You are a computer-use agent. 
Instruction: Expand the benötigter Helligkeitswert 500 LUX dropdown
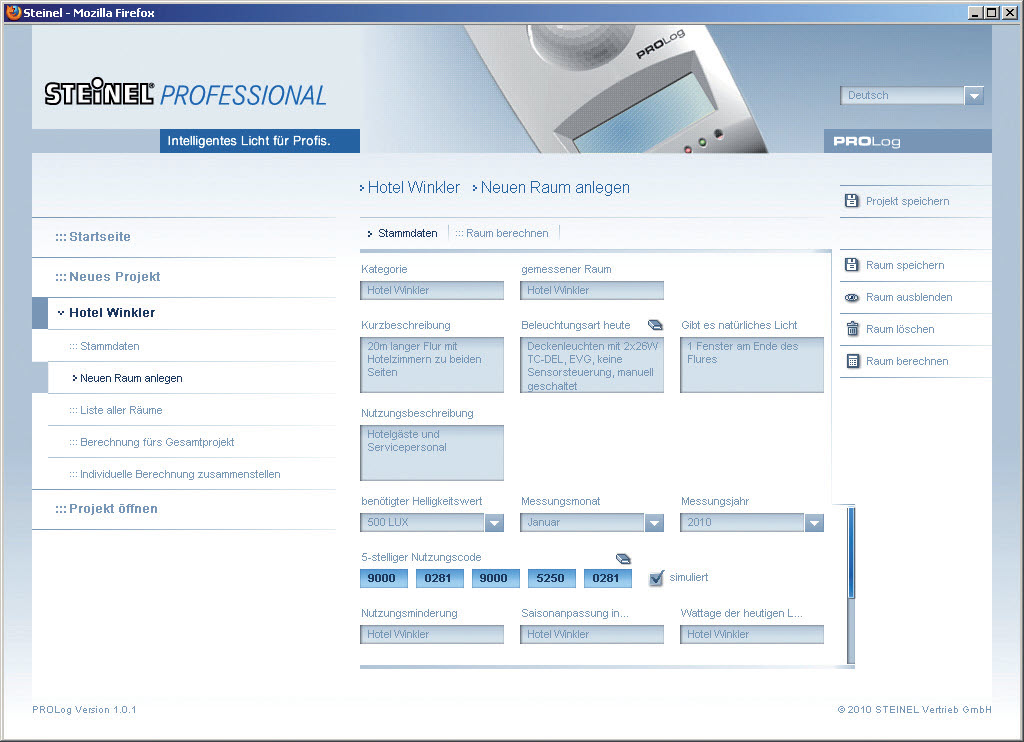(494, 522)
